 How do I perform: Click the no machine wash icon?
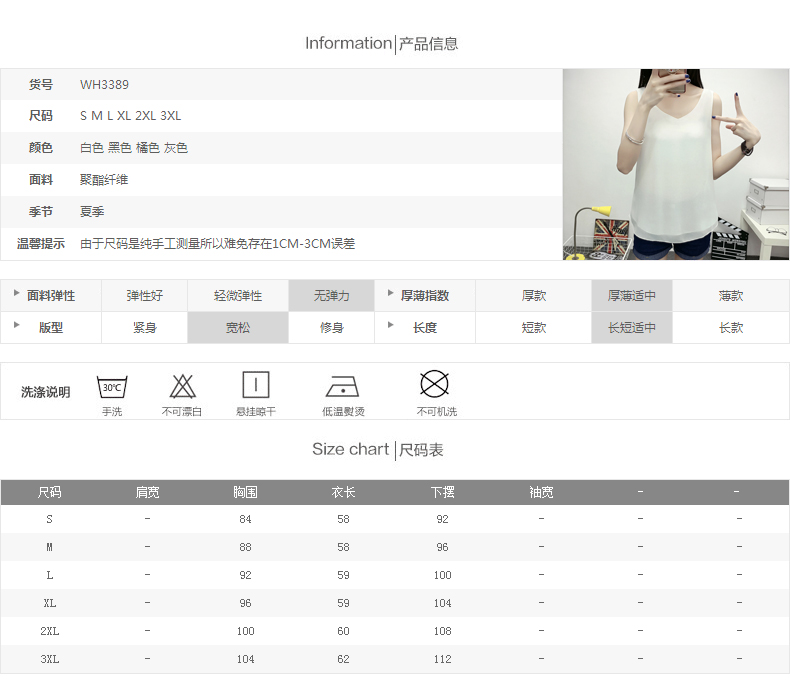(x=434, y=384)
